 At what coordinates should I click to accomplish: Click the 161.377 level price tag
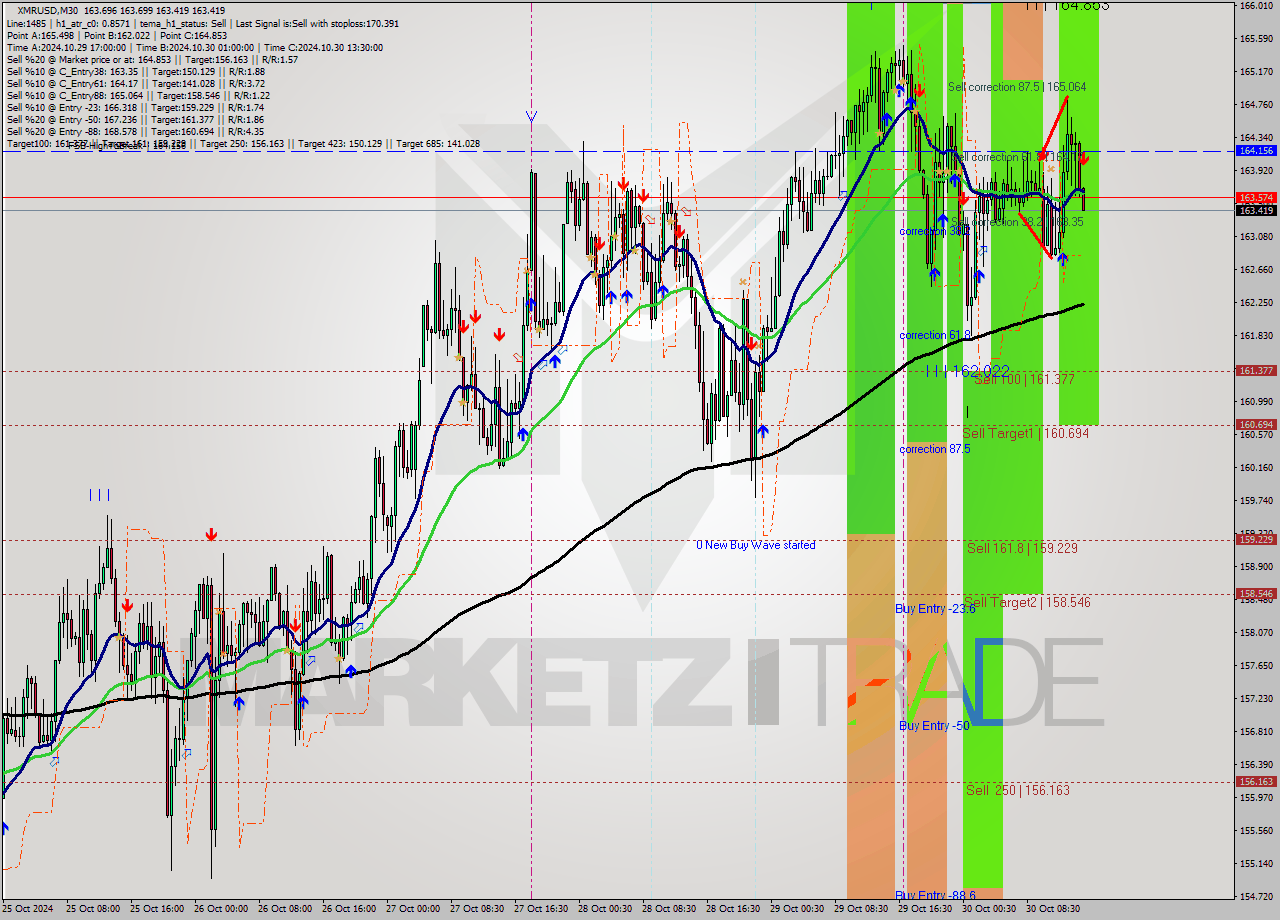(x=1256, y=371)
